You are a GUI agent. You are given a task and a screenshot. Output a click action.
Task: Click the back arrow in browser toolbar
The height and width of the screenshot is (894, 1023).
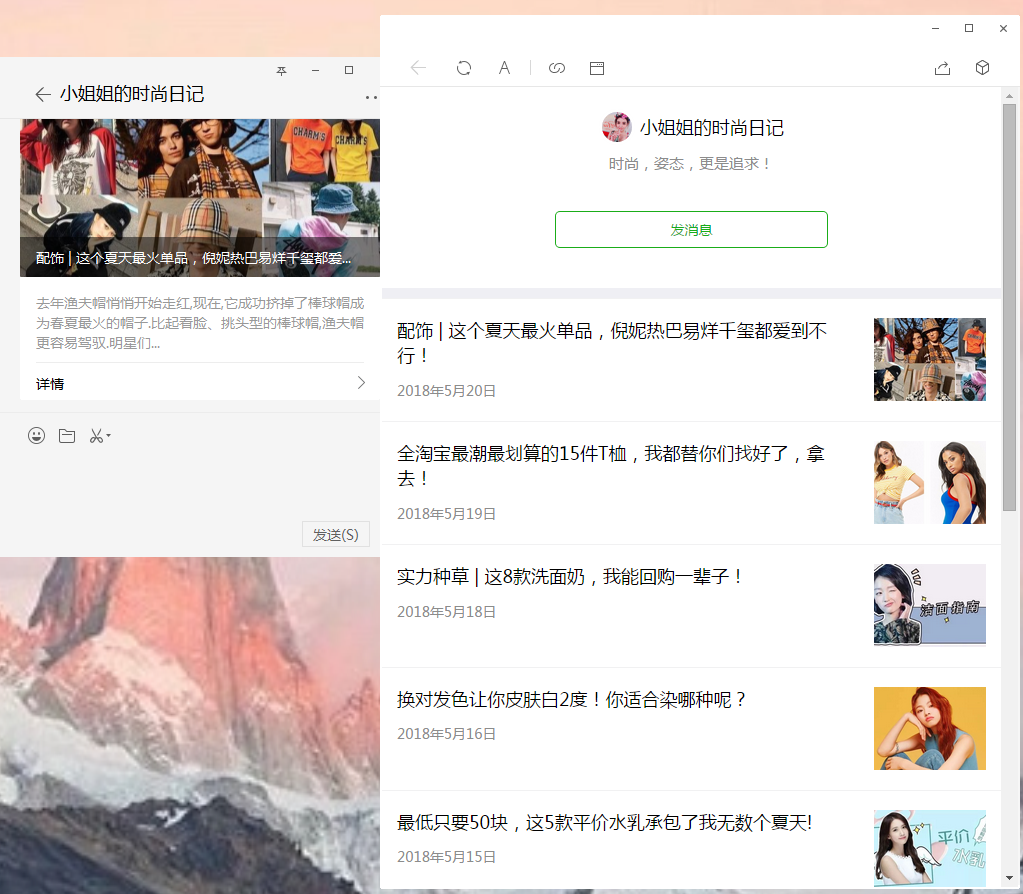[418, 68]
